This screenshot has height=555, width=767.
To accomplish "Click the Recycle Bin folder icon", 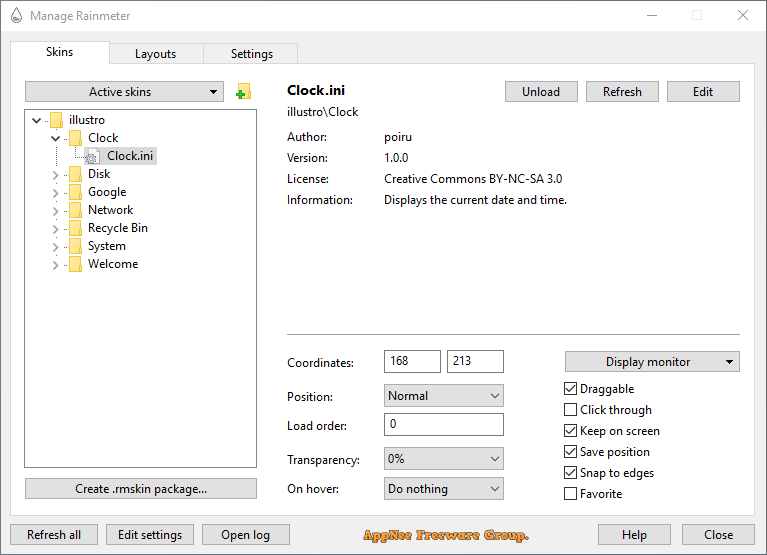I will tap(75, 228).
